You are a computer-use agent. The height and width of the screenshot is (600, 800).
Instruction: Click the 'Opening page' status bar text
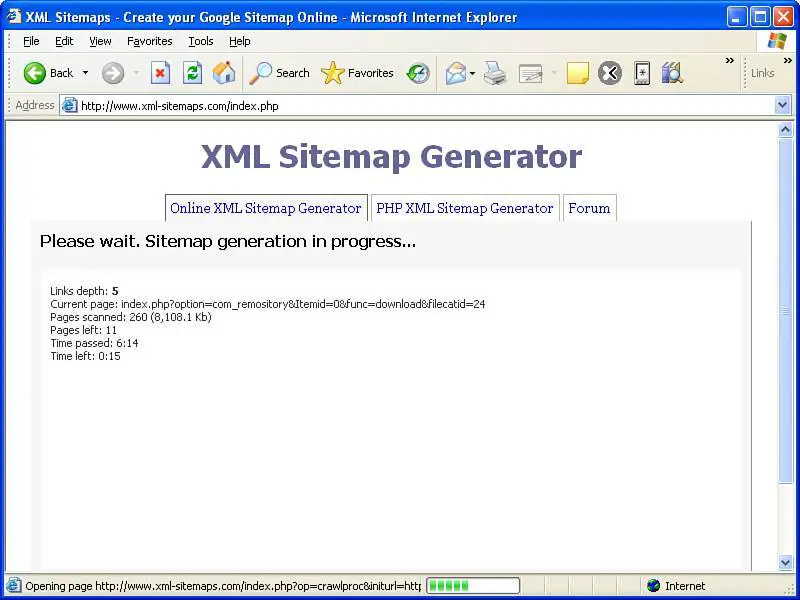coord(223,586)
